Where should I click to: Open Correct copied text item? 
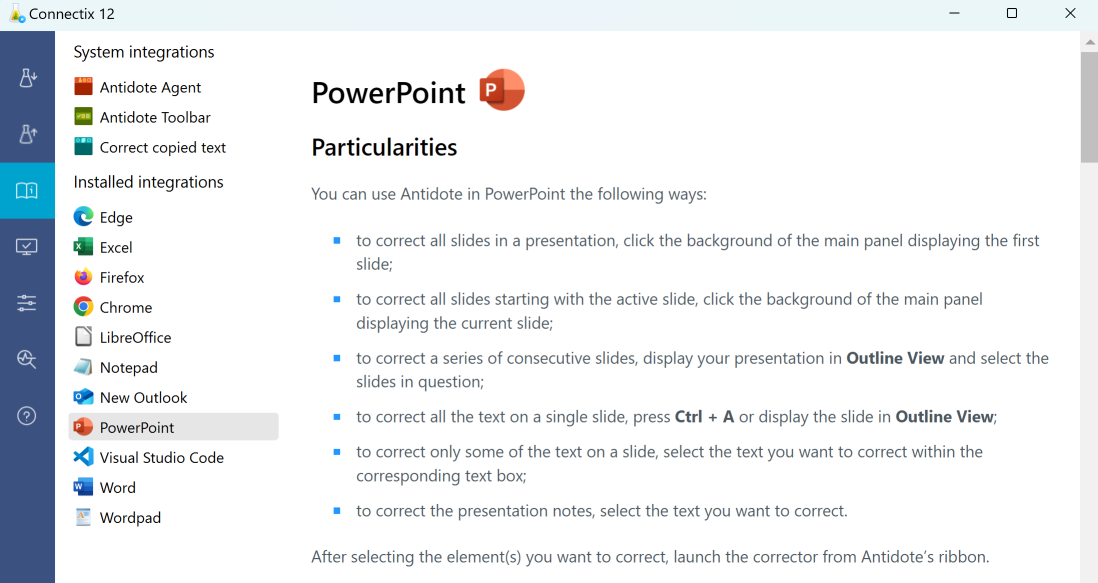[x=162, y=147]
